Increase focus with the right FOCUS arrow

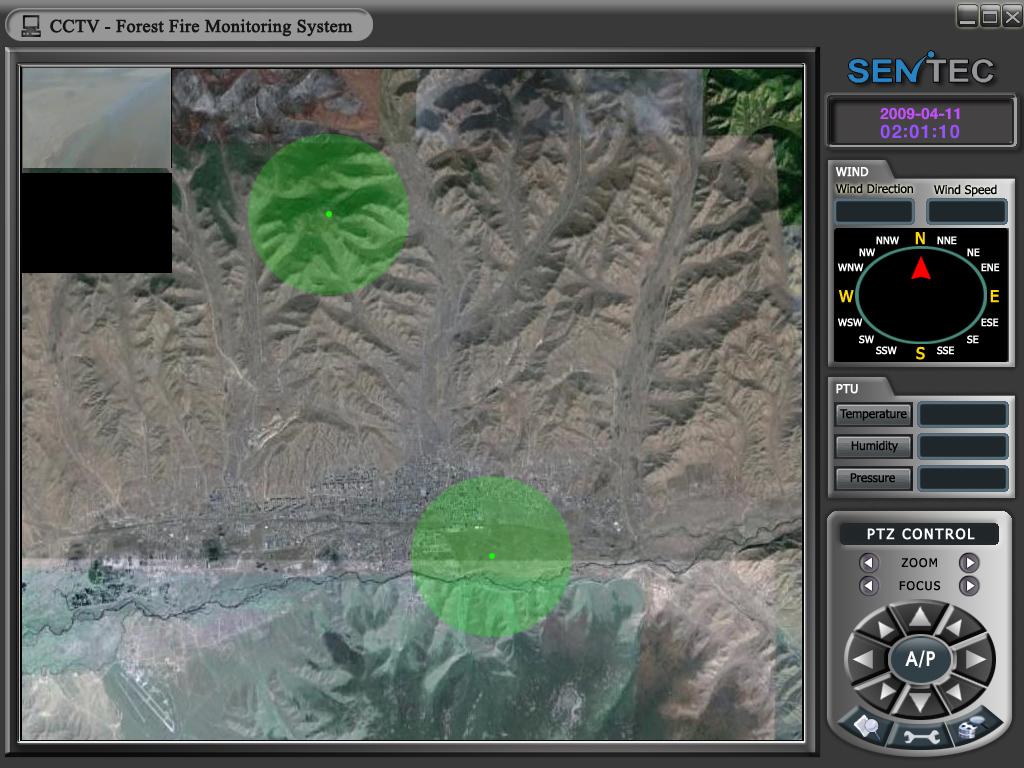pyautogui.click(x=969, y=586)
